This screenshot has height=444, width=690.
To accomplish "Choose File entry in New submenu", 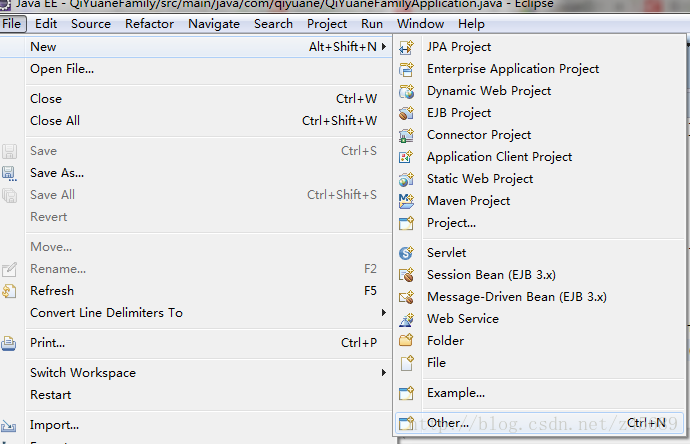I will tap(540, 363).
